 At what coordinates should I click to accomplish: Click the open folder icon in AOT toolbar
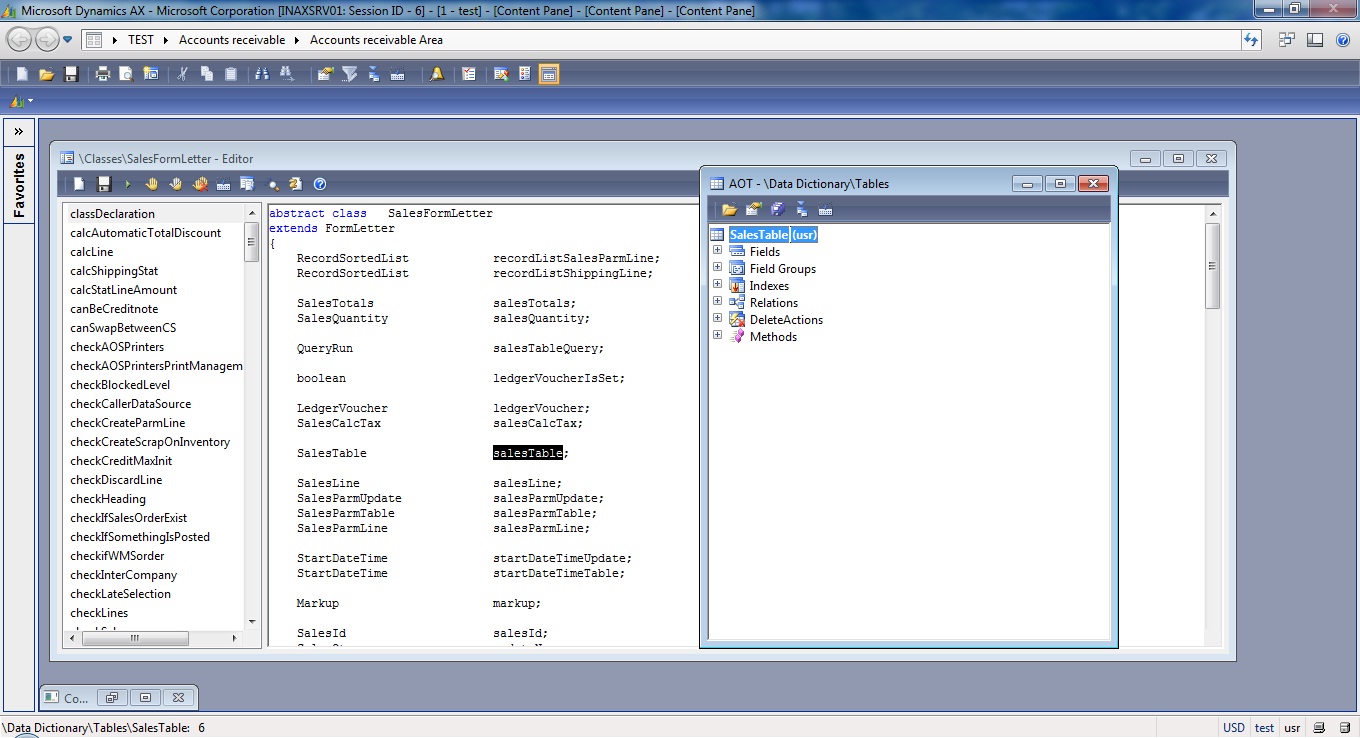[x=729, y=209]
